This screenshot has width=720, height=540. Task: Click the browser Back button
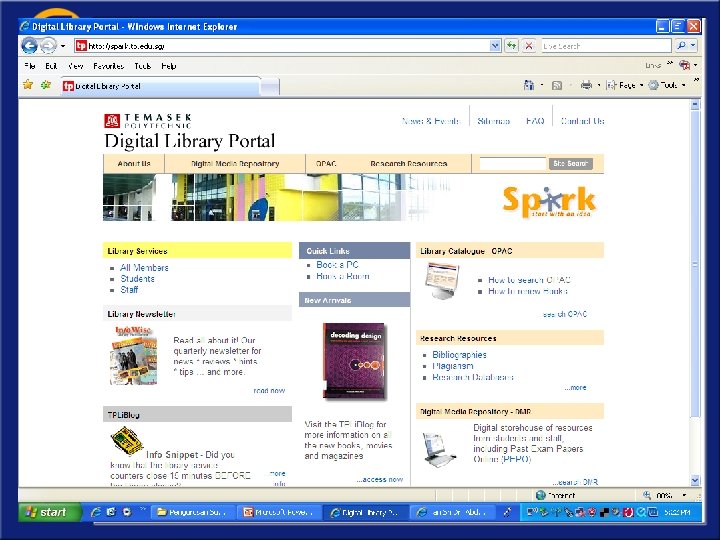click(x=29, y=46)
